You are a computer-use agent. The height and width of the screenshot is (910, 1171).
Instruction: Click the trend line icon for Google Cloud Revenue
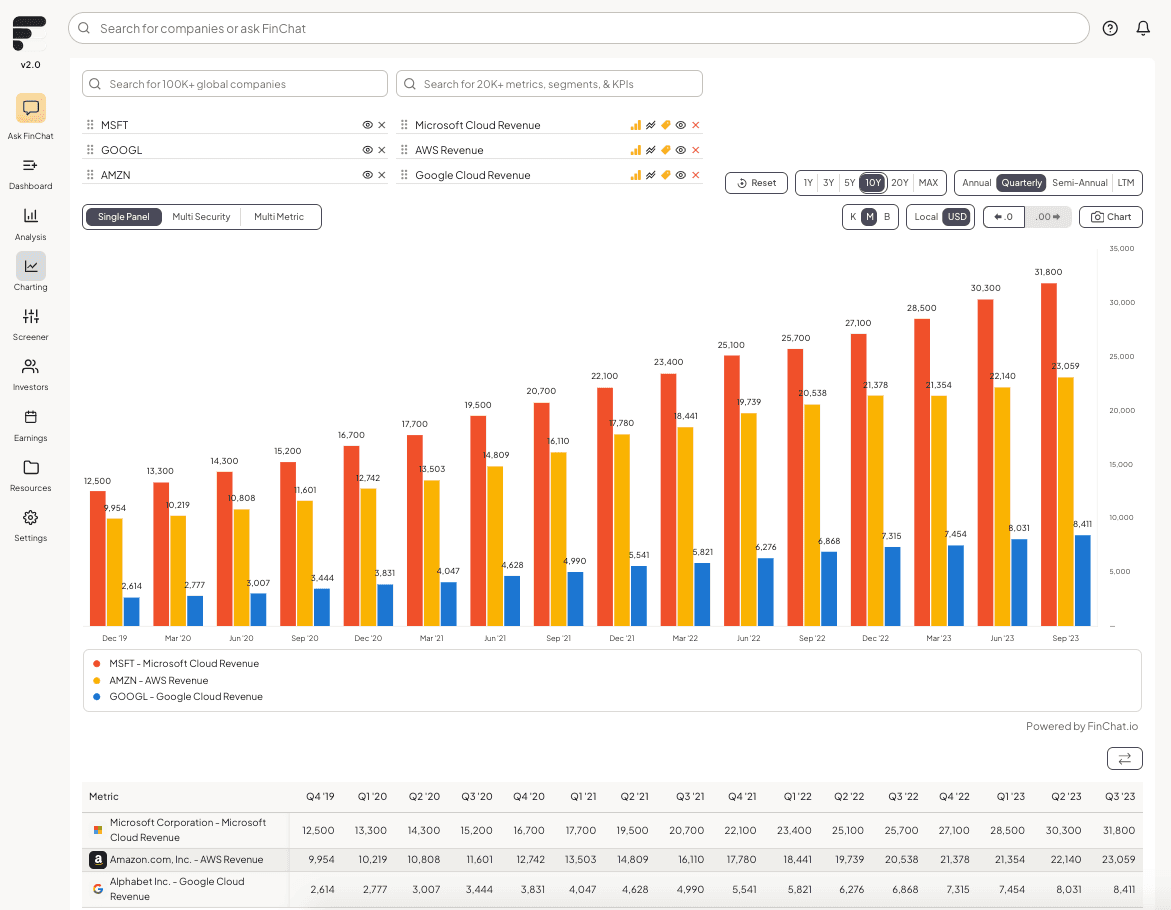pos(650,175)
